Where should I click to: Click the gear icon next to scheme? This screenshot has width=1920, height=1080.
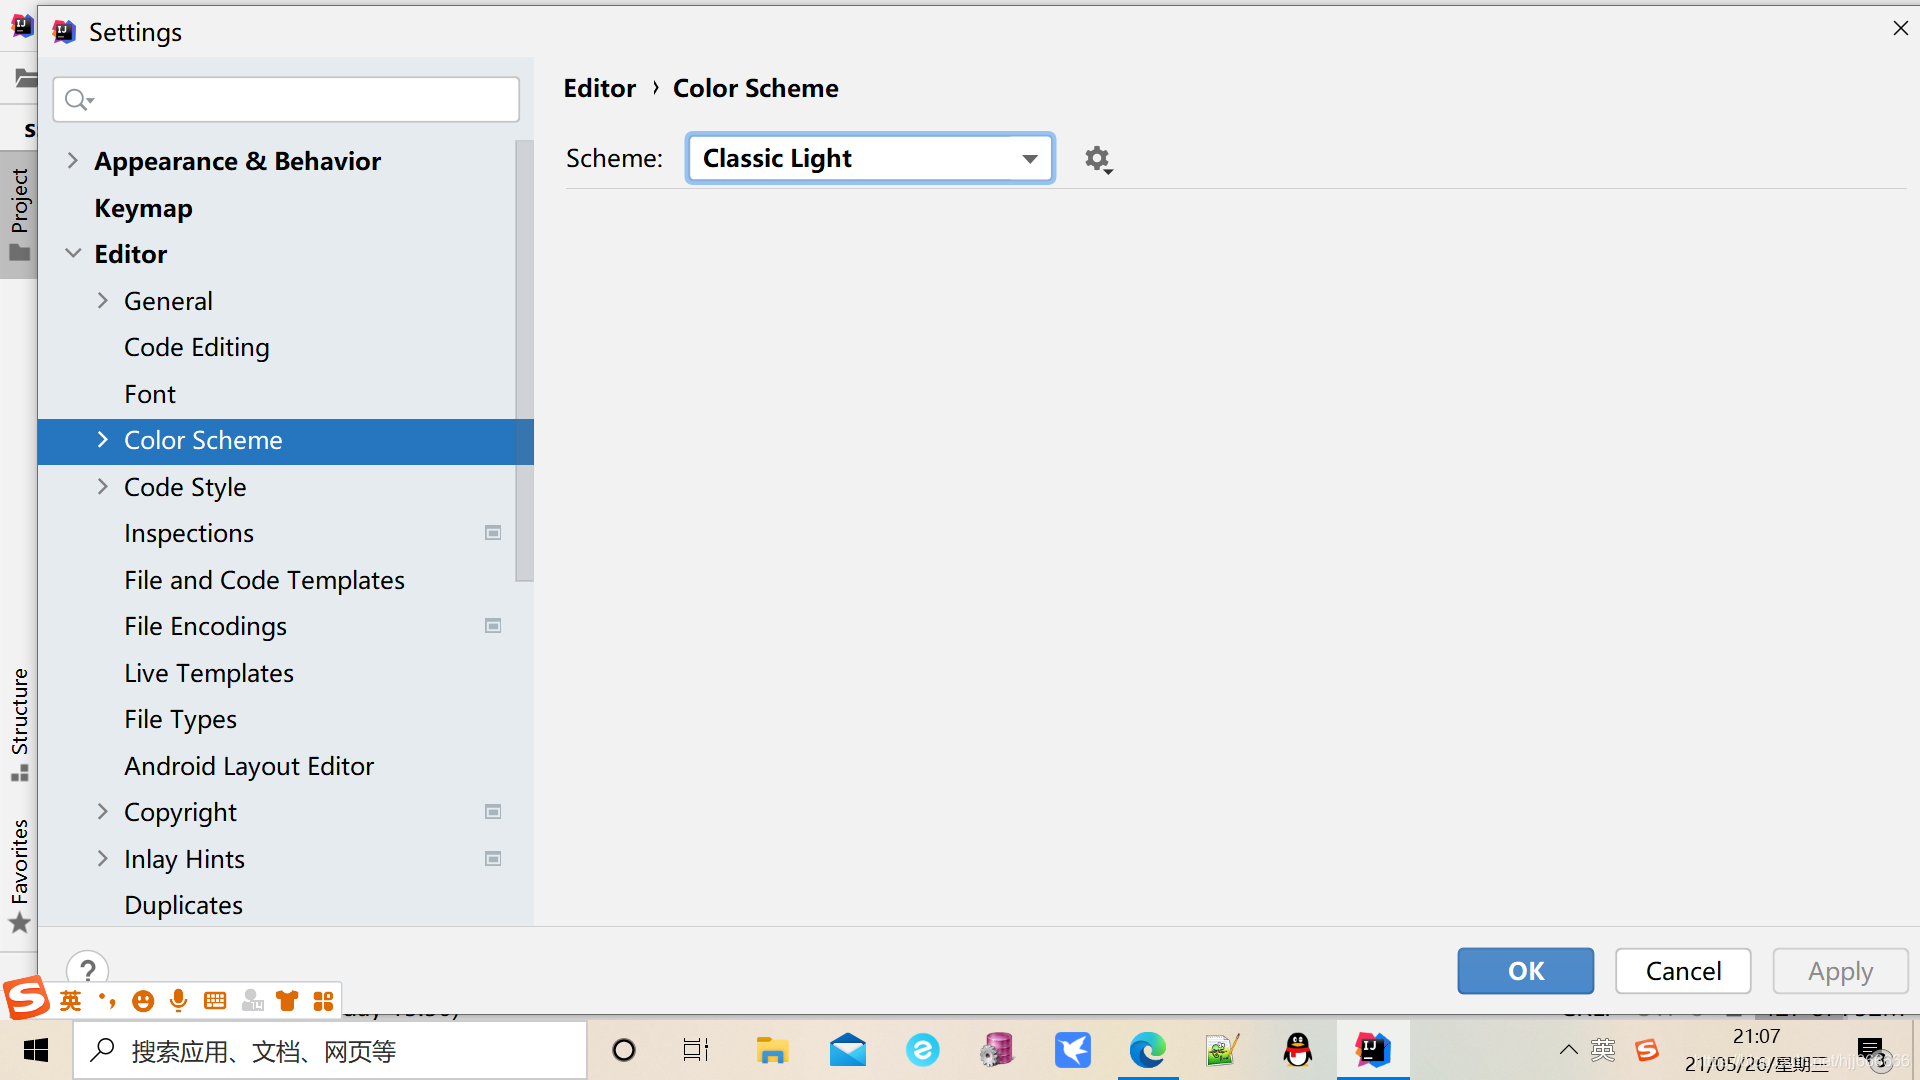tap(1096, 158)
